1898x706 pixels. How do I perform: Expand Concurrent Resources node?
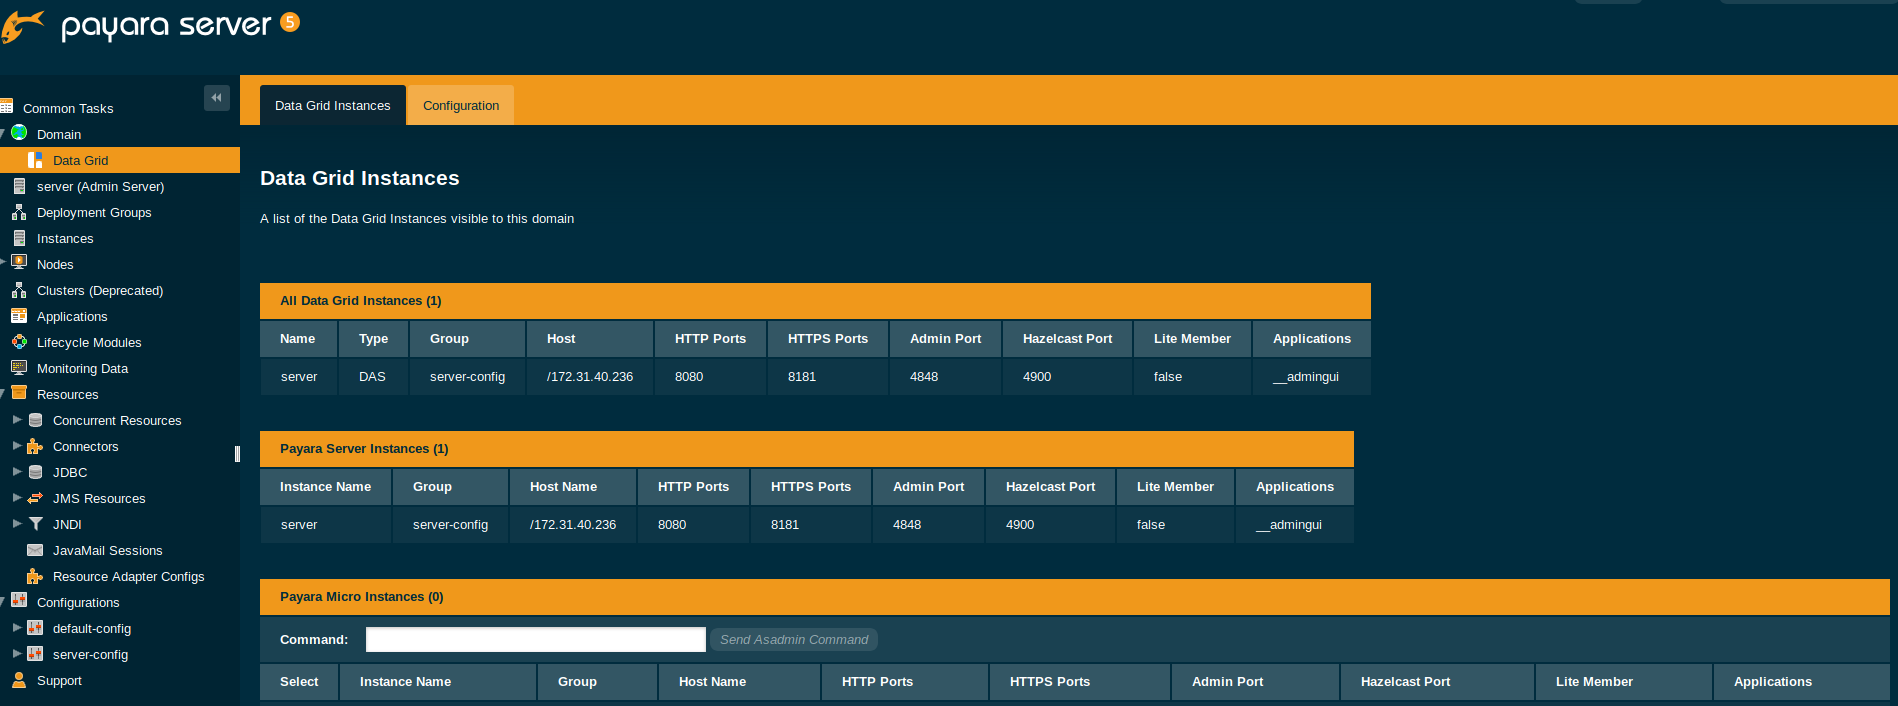point(17,419)
